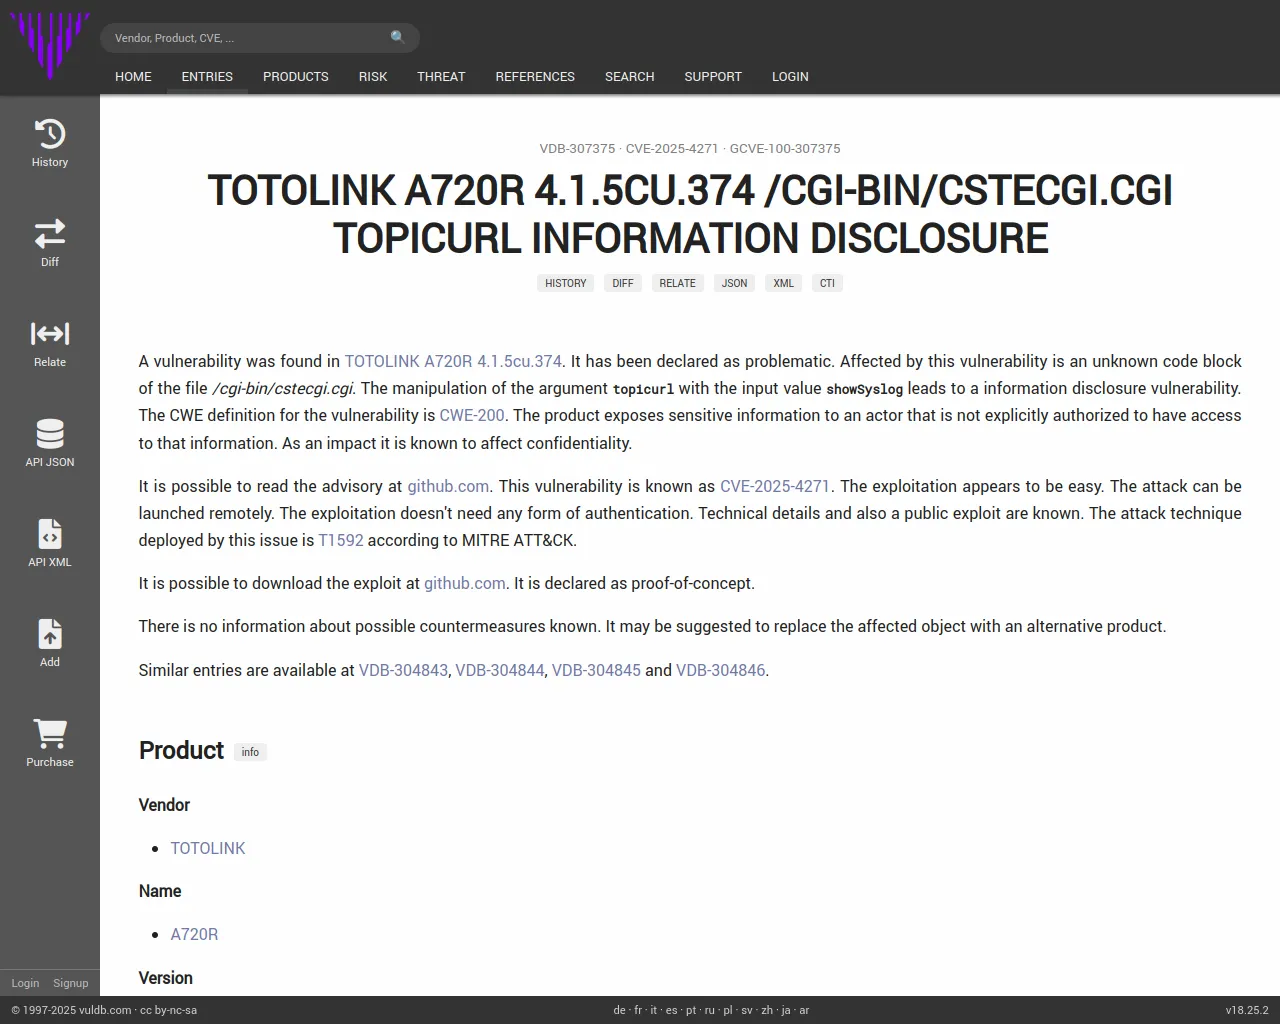Click the XML tag button under title
Screen dimensions: 1280x1024
click(x=783, y=283)
